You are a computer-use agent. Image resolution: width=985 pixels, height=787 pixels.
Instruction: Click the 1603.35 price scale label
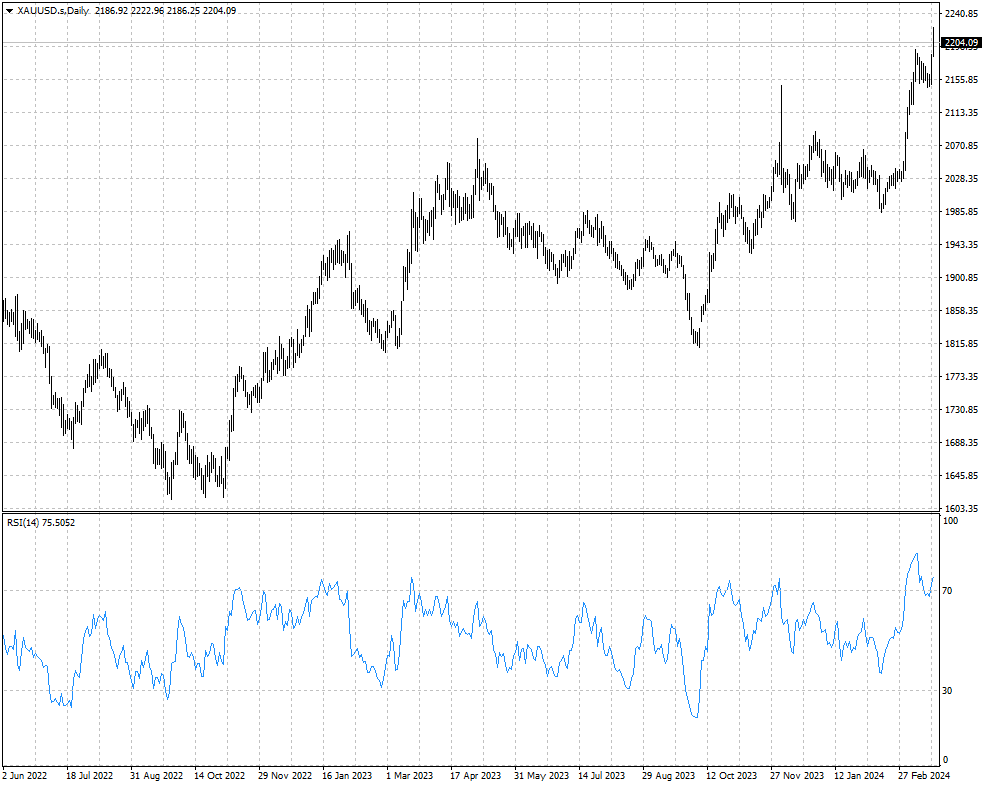[960, 509]
